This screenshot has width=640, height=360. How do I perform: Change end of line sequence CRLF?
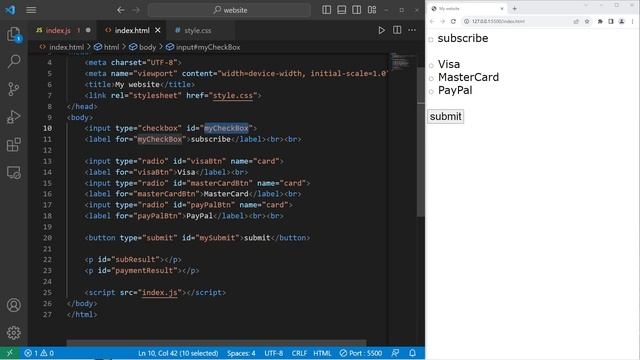click(x=299, y=353)
